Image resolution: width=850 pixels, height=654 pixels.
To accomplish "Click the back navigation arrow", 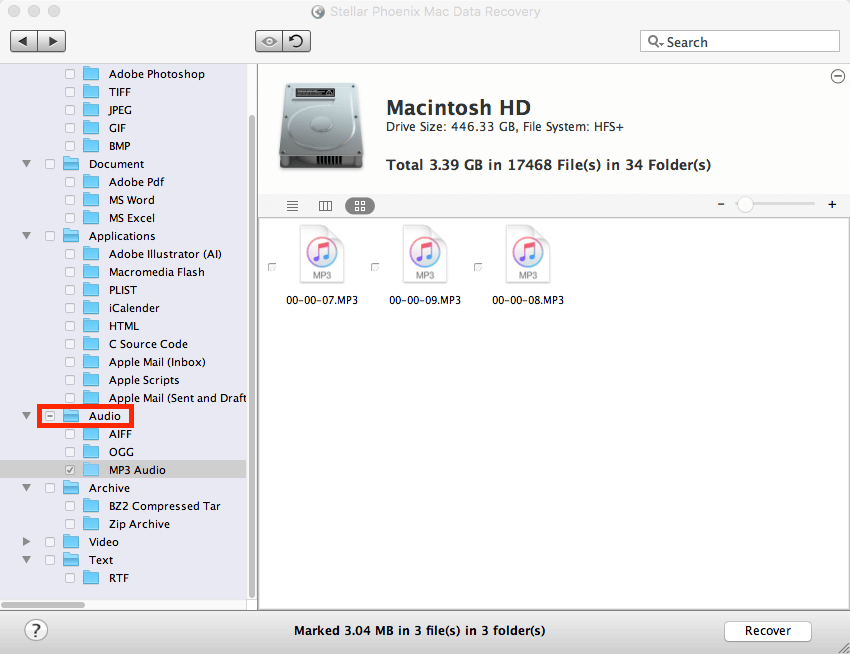I will (x=24, y=41).
